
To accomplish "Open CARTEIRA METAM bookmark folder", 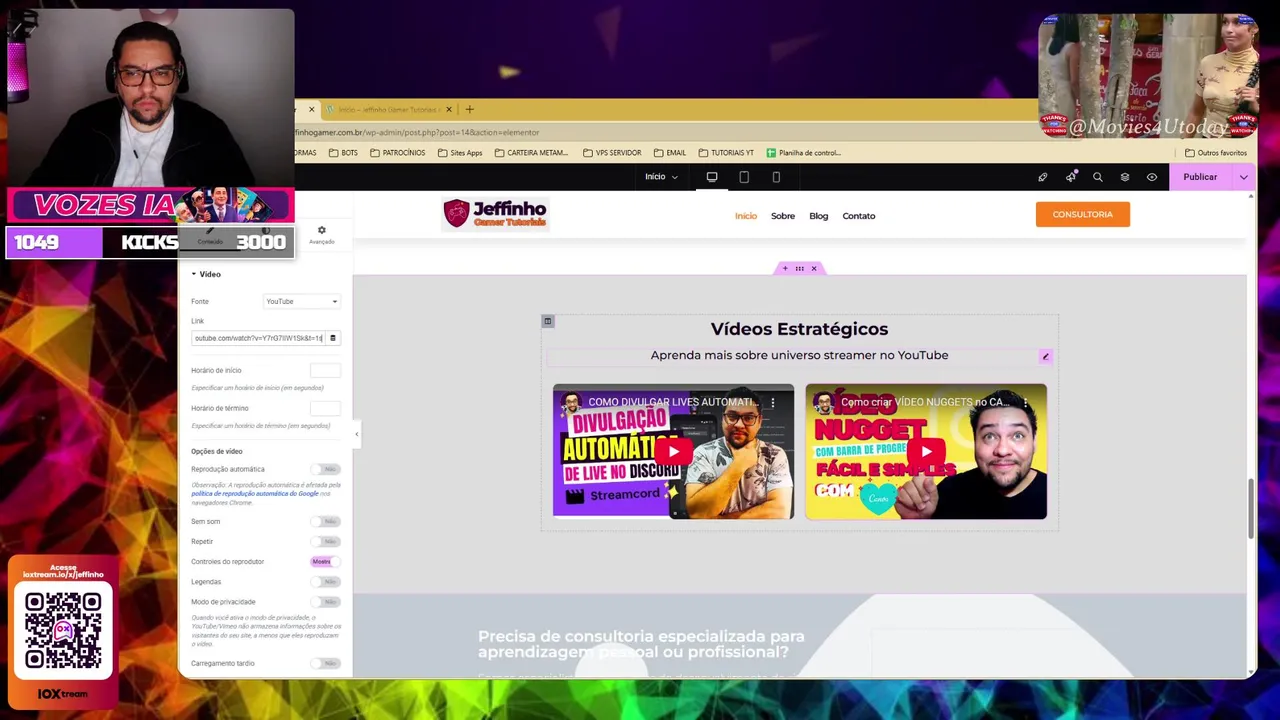I will [531, 153].
